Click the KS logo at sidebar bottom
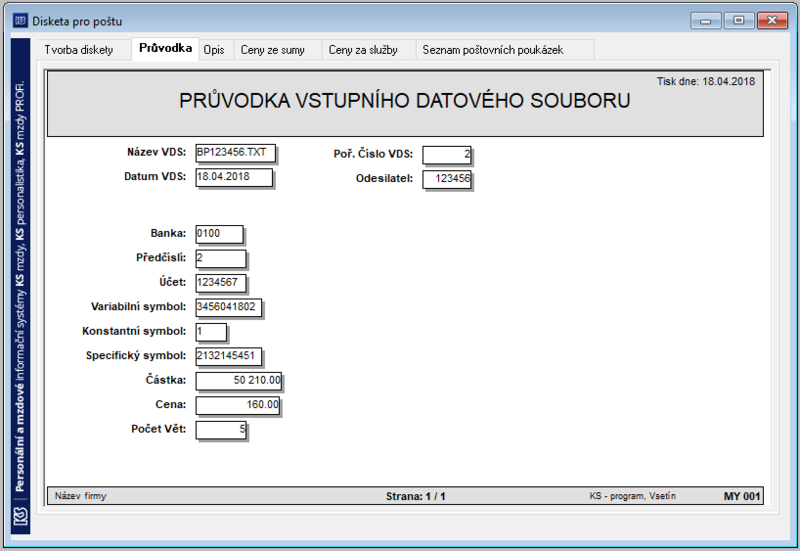 (20, 516)
